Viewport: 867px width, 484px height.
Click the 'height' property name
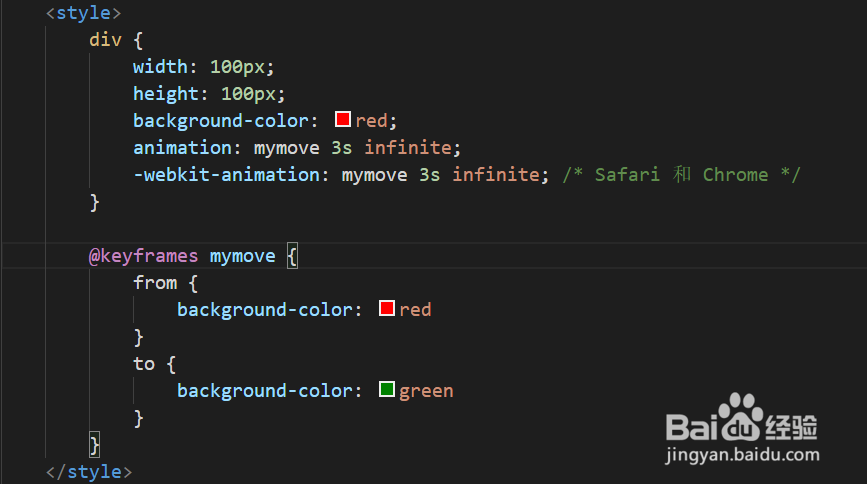[x=166, y=94]
